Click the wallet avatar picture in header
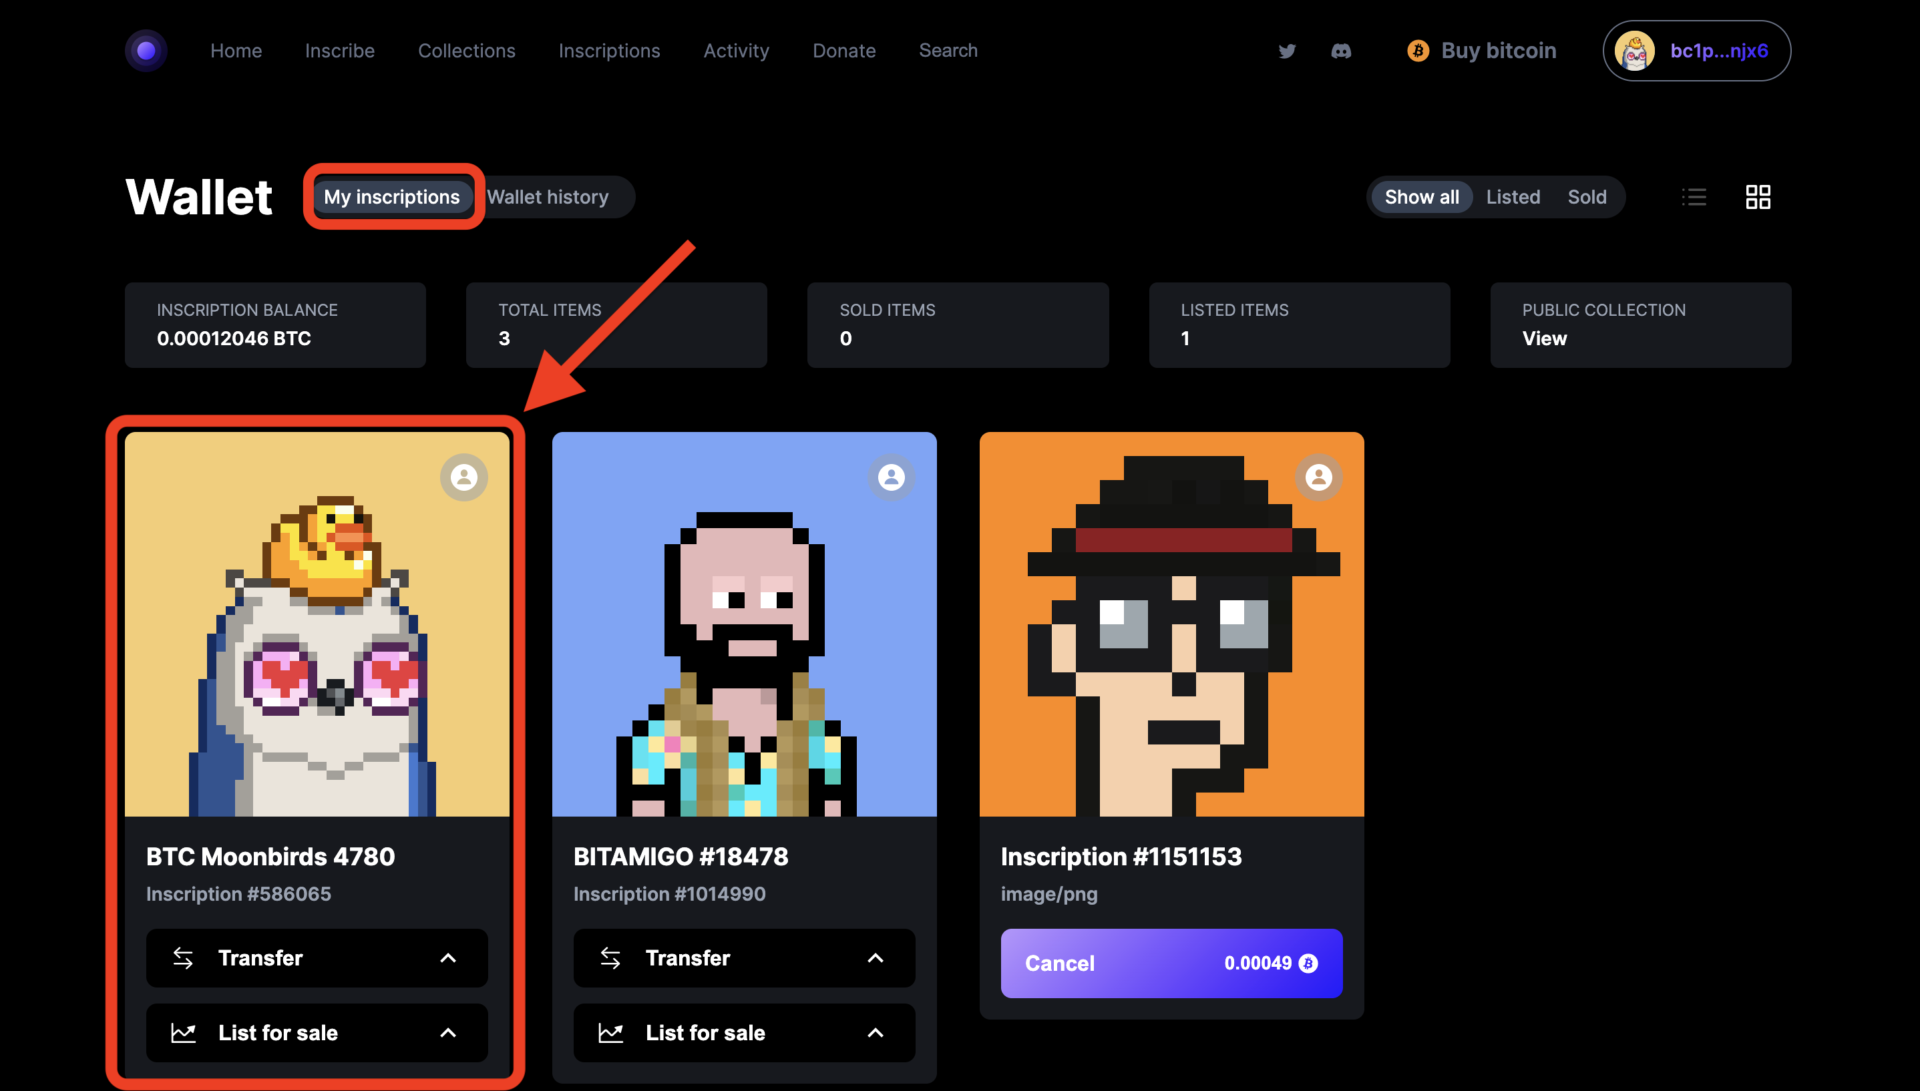 (x=1635, y=51)
